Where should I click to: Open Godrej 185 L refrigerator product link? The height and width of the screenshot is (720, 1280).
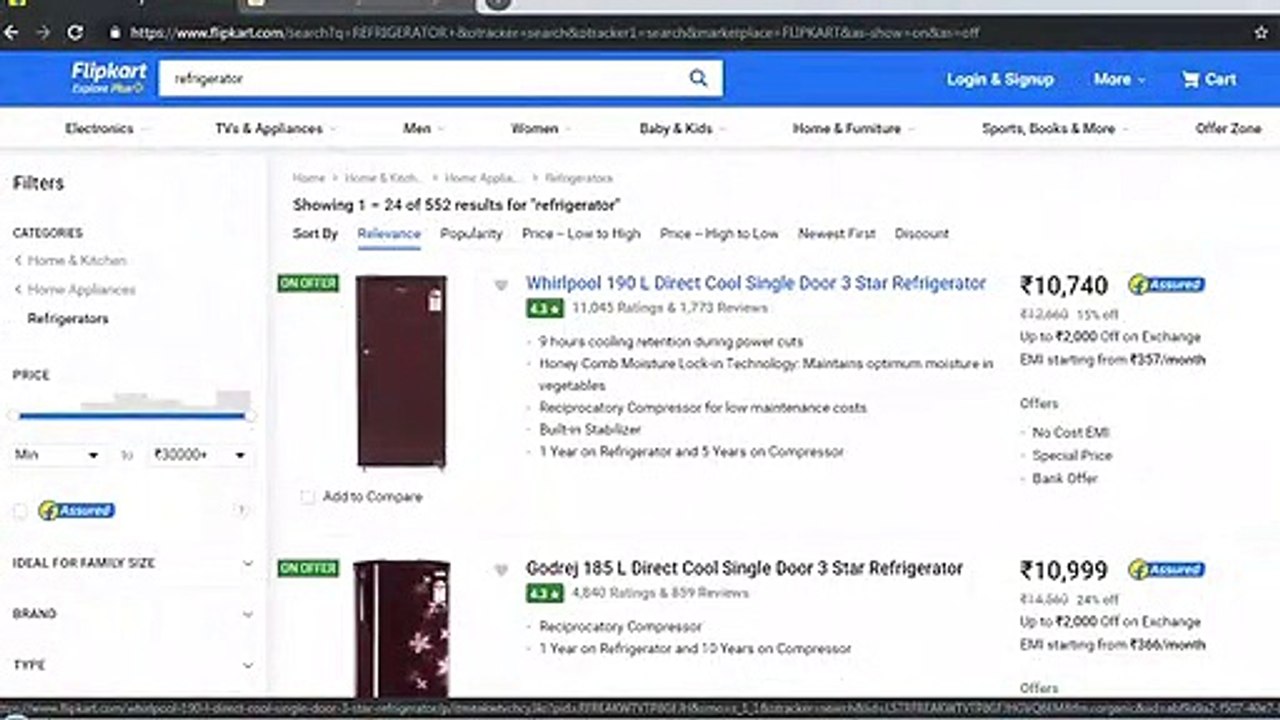[x=744, y=568]
